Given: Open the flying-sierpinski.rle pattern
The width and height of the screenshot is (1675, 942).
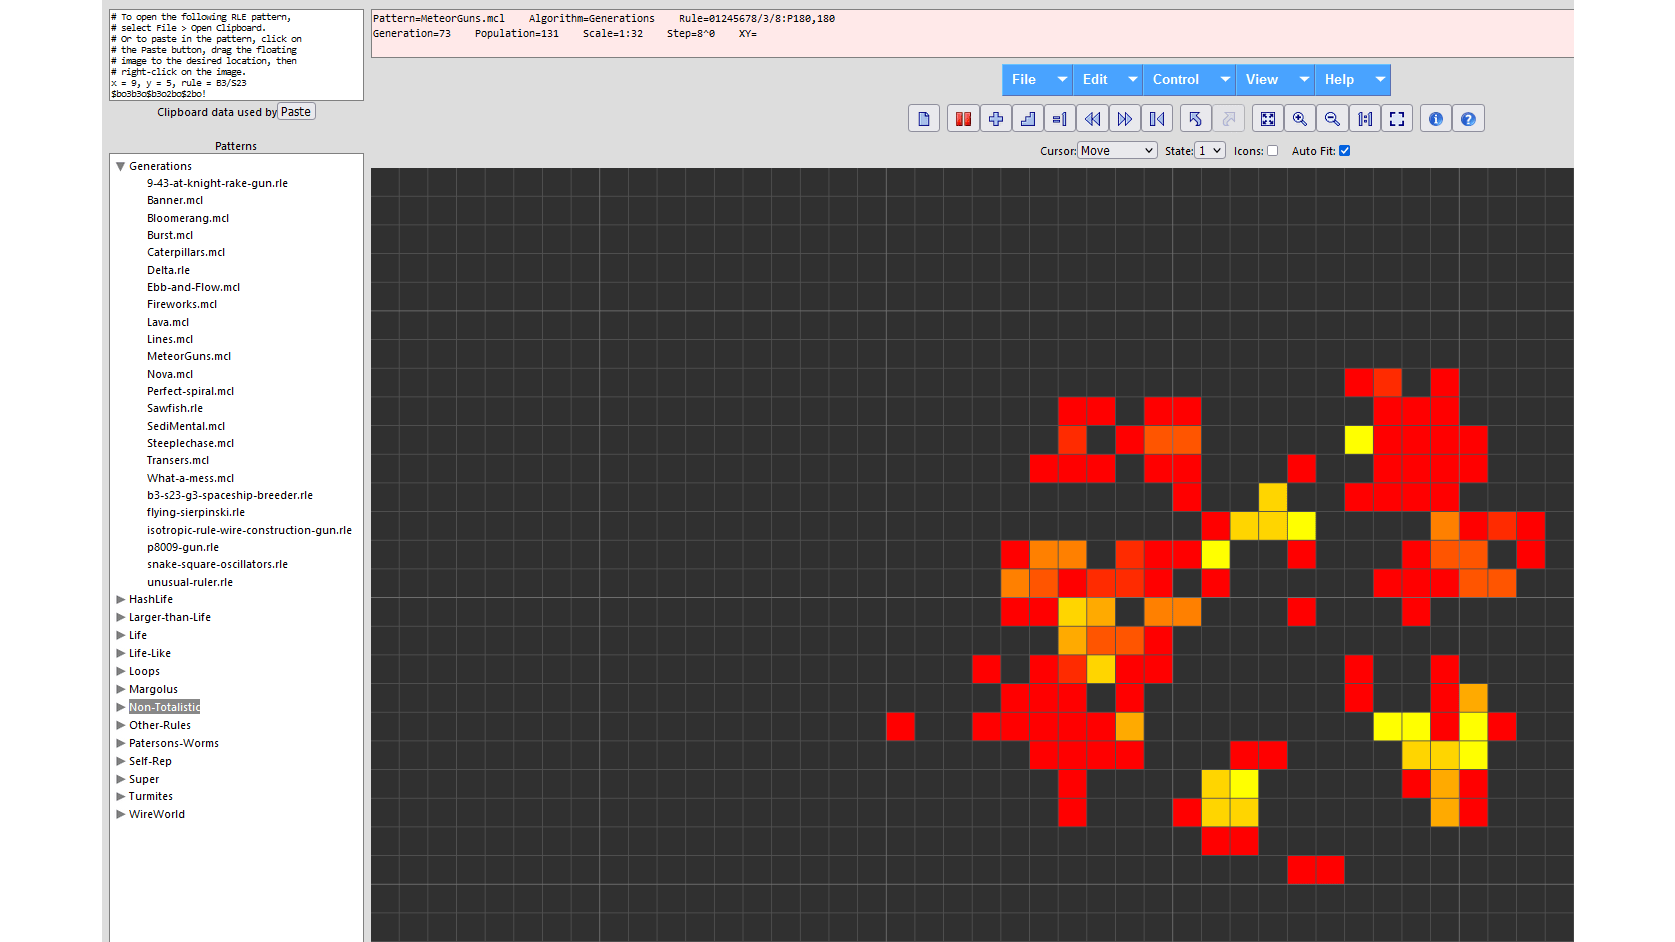Looking at the screenshot, I should pos(196,513).
